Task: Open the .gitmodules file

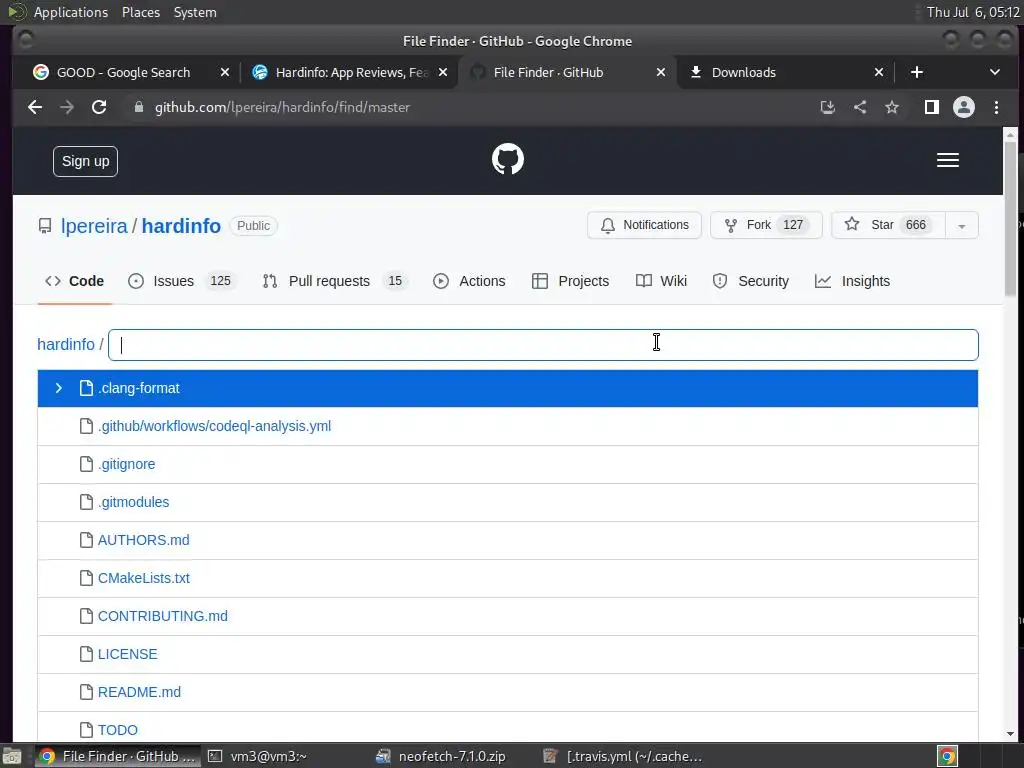Action: pyautogui.click(x=133, y=502)
